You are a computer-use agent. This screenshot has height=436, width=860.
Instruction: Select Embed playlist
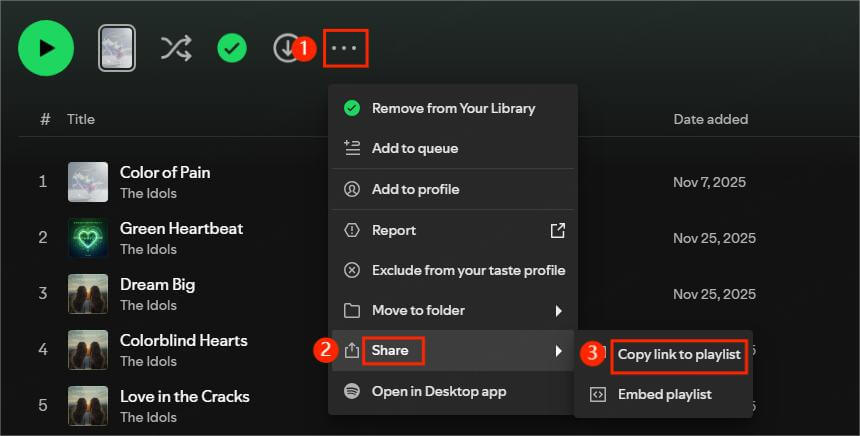[664, 394]
